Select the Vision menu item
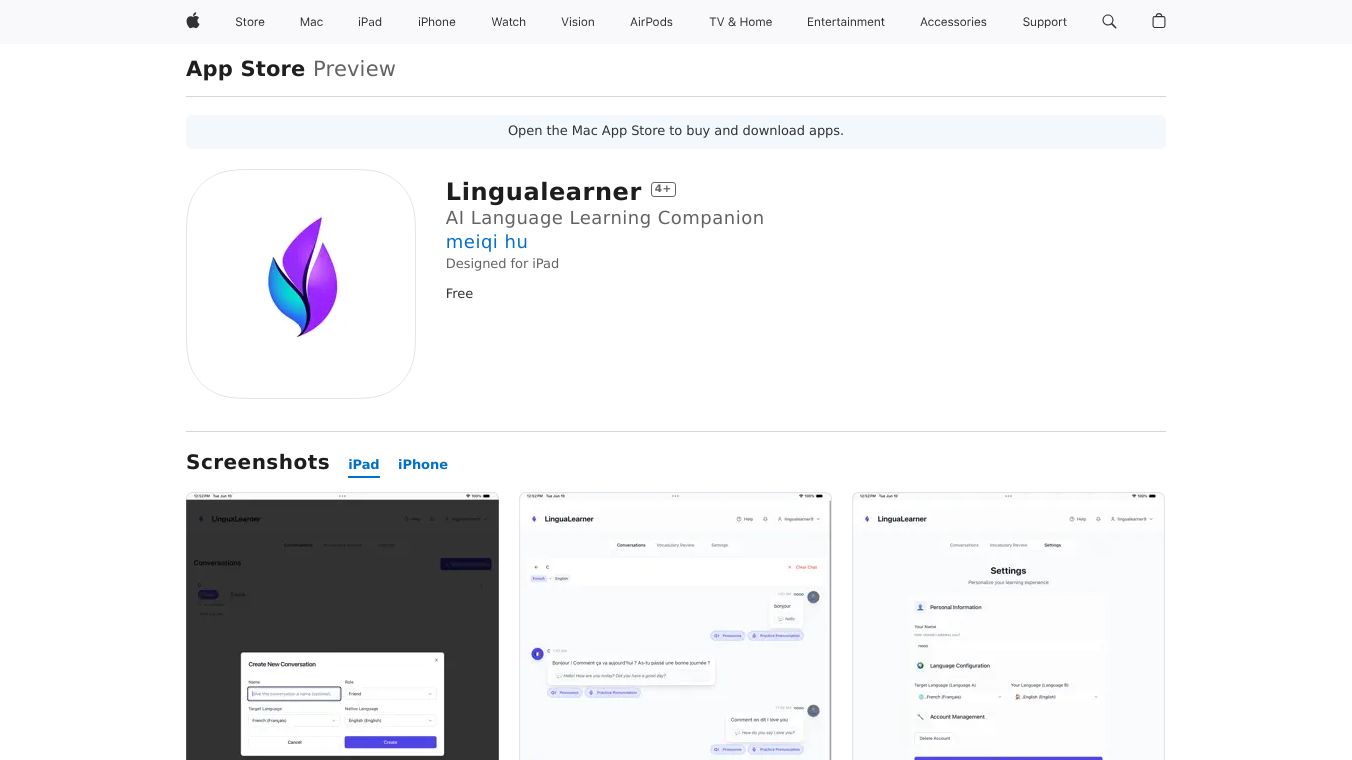 coord(578,22)
